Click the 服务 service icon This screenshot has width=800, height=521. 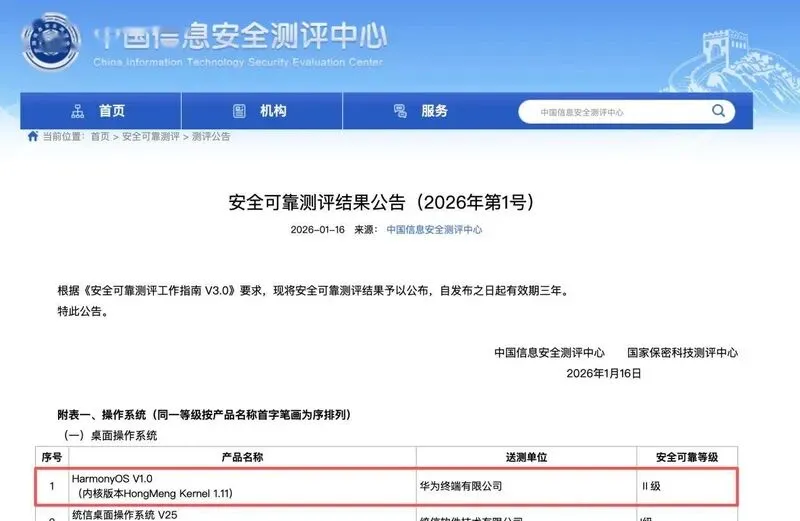pos(401,111)
